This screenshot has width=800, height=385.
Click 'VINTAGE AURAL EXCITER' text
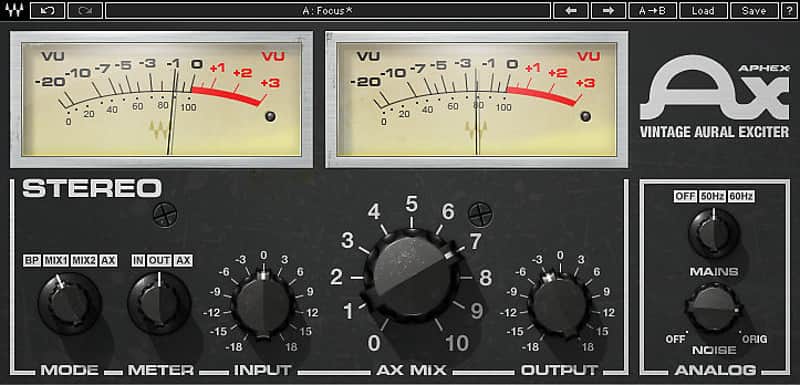714,132
